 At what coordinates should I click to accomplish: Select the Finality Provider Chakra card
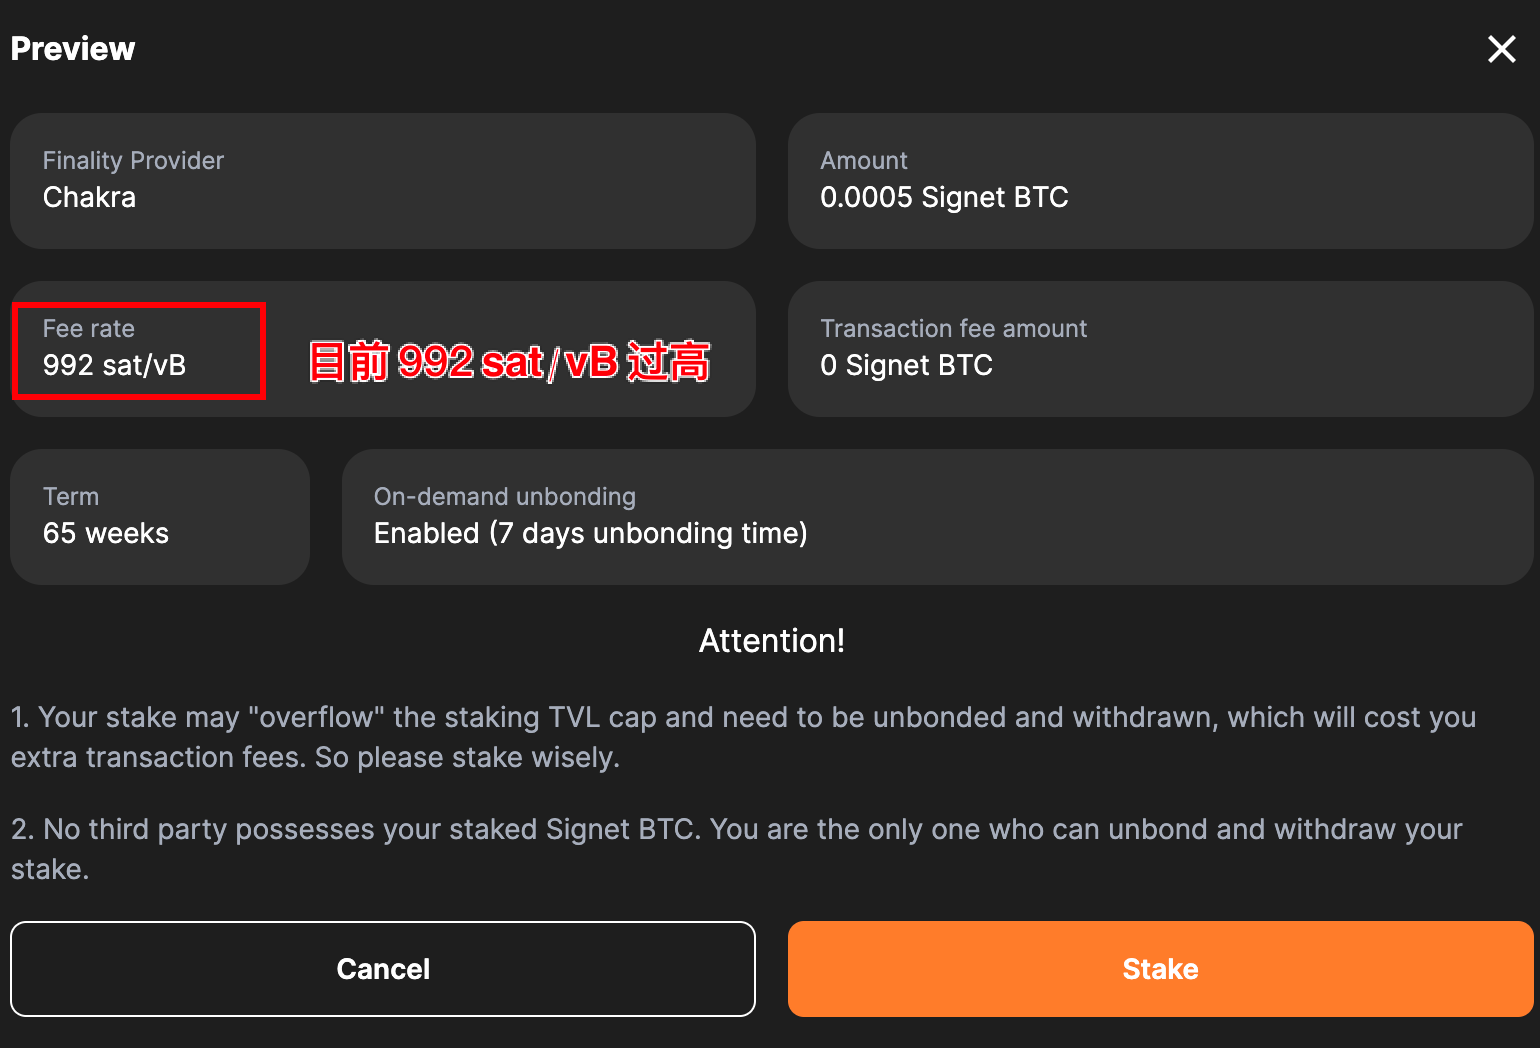(x=383, y=181)
